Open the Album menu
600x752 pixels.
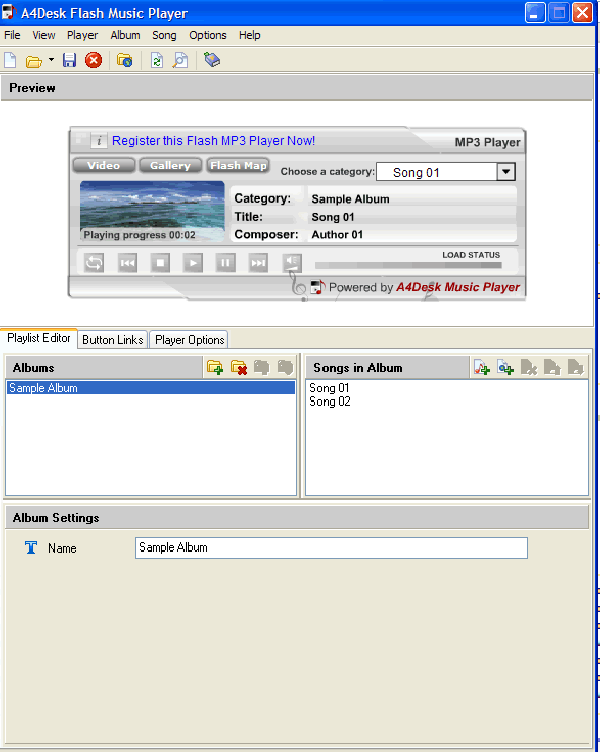click(x=125, y=35)
